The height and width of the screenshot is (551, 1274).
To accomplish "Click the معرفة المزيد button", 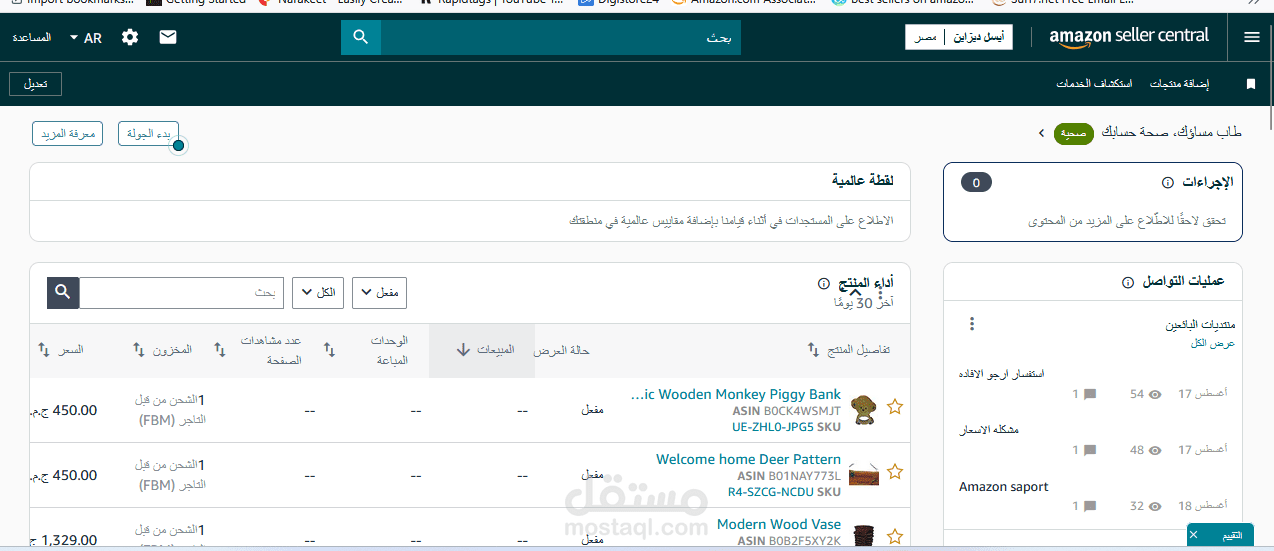I will [x=68, y=133].
